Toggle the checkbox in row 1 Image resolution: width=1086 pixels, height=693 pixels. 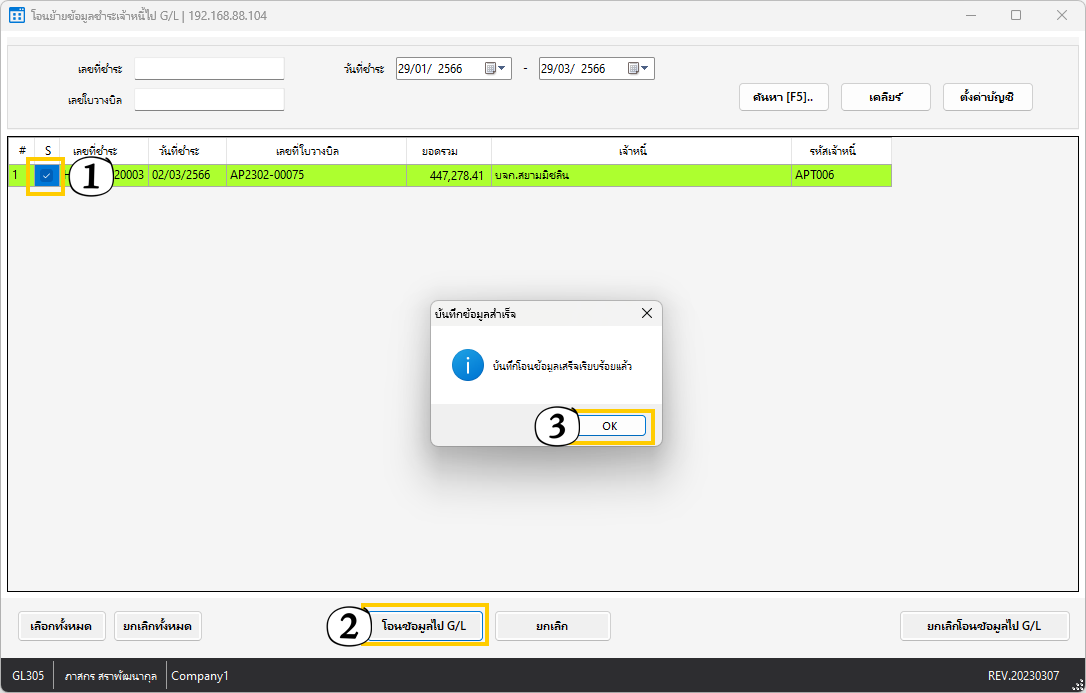pyautogui.click(x=46, y=175)
